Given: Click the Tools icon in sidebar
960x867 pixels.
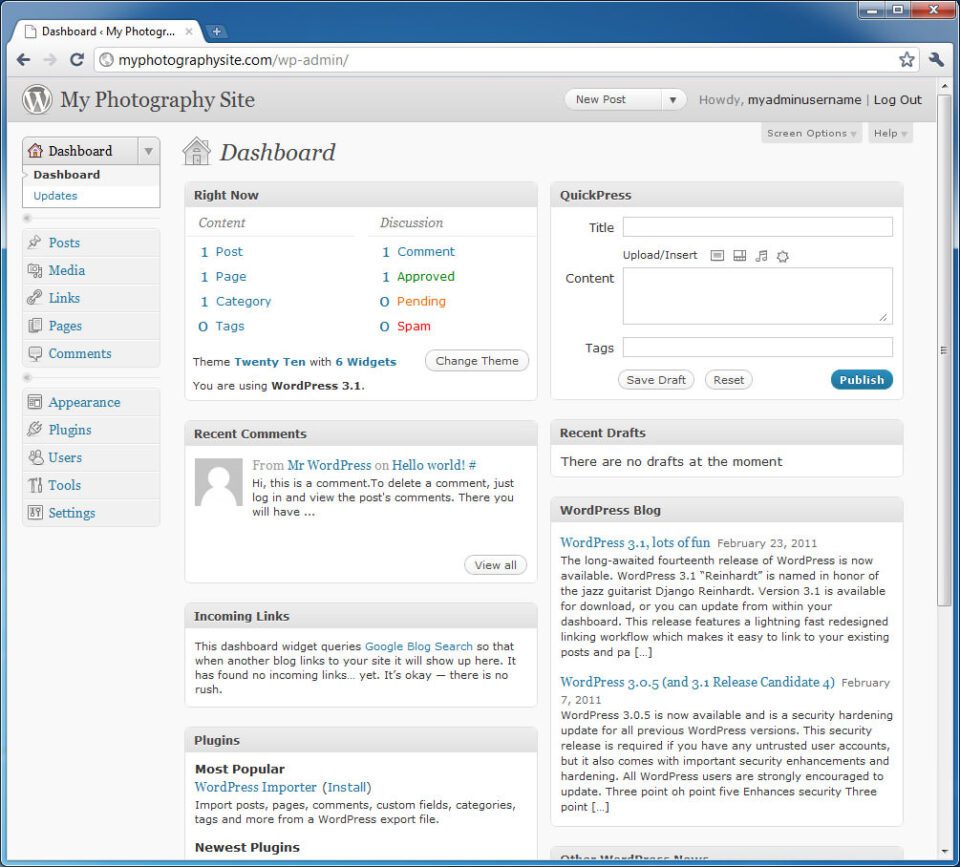Looking at the screenshot, I should [x=35, y=485].
